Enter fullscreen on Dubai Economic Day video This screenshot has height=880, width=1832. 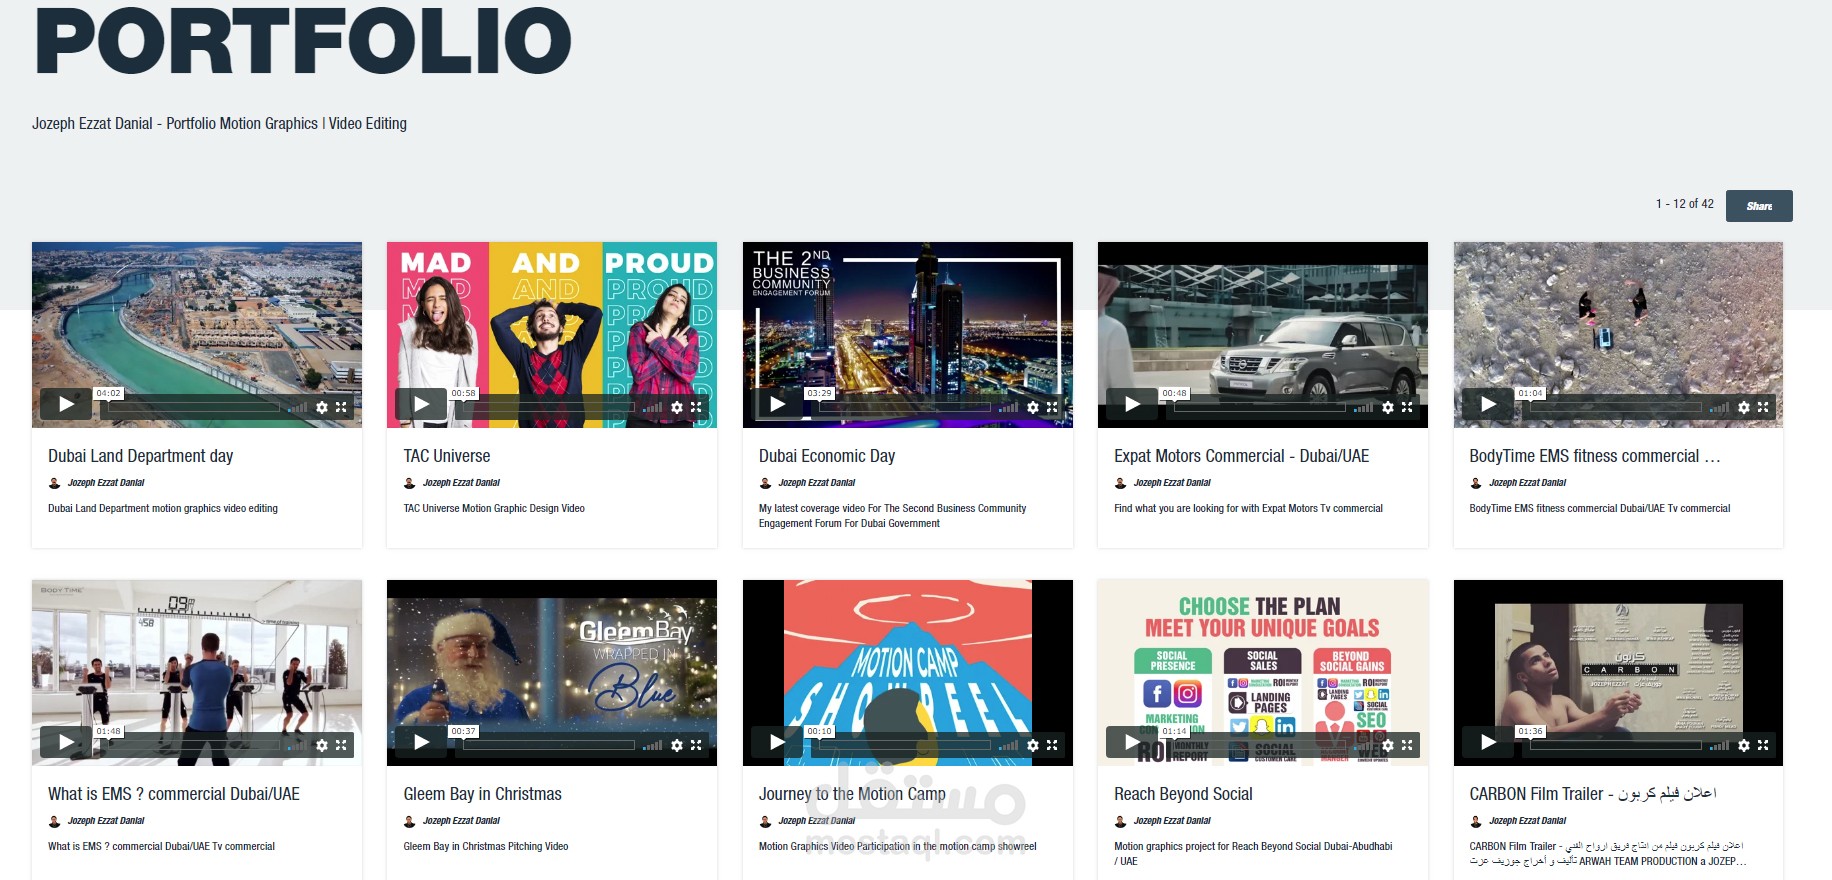pyautogui.click(x=1052, y=407)
